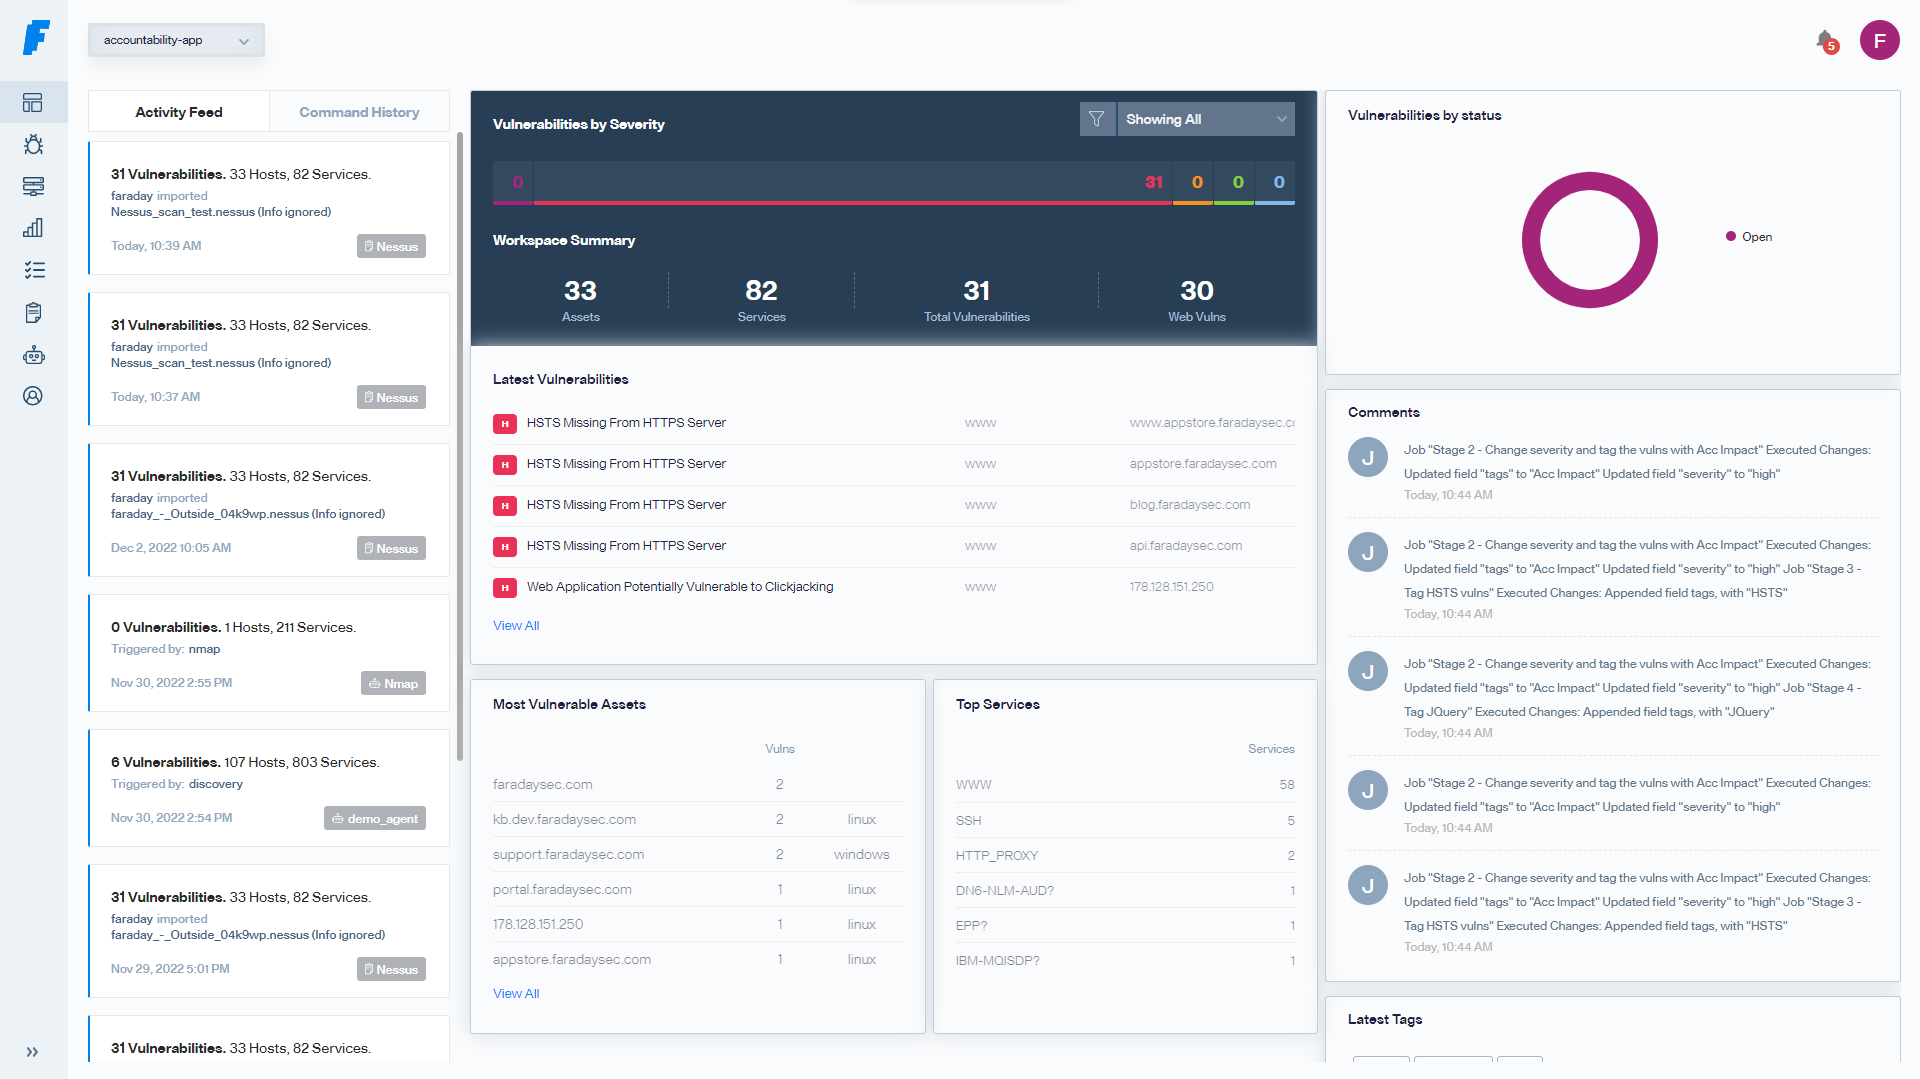Click the severity filter funnel icon

(x=1097, y=119)
